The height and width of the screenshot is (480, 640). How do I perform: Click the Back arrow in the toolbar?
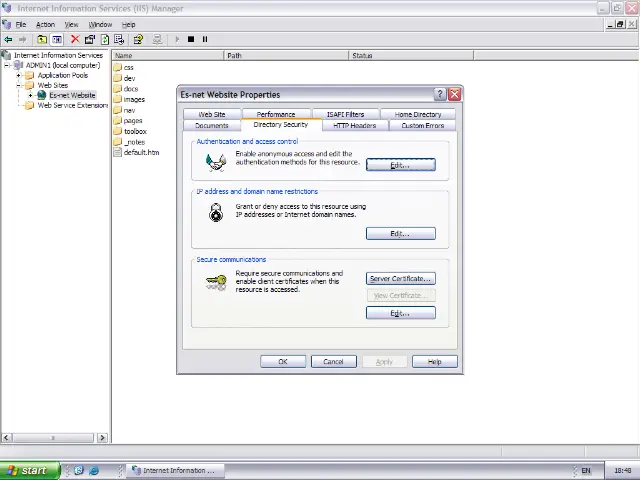[x=8, y=39]
